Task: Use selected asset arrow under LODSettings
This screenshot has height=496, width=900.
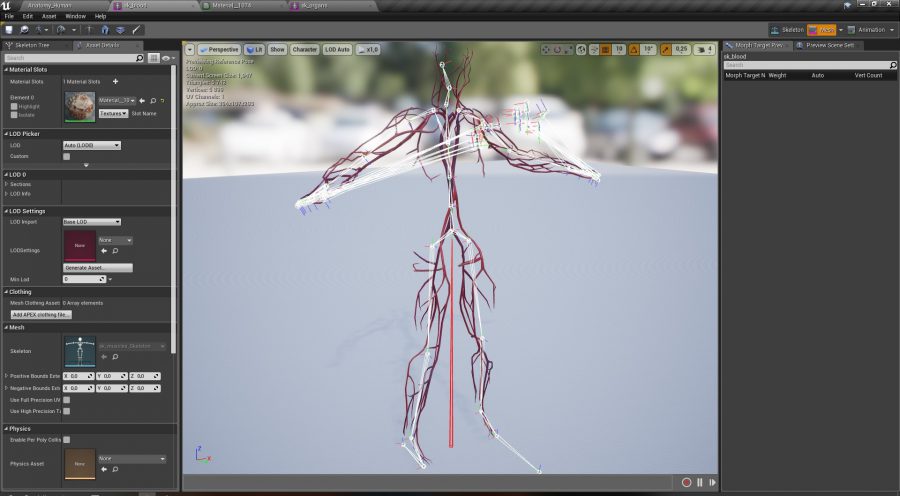Action: (104, 251)
